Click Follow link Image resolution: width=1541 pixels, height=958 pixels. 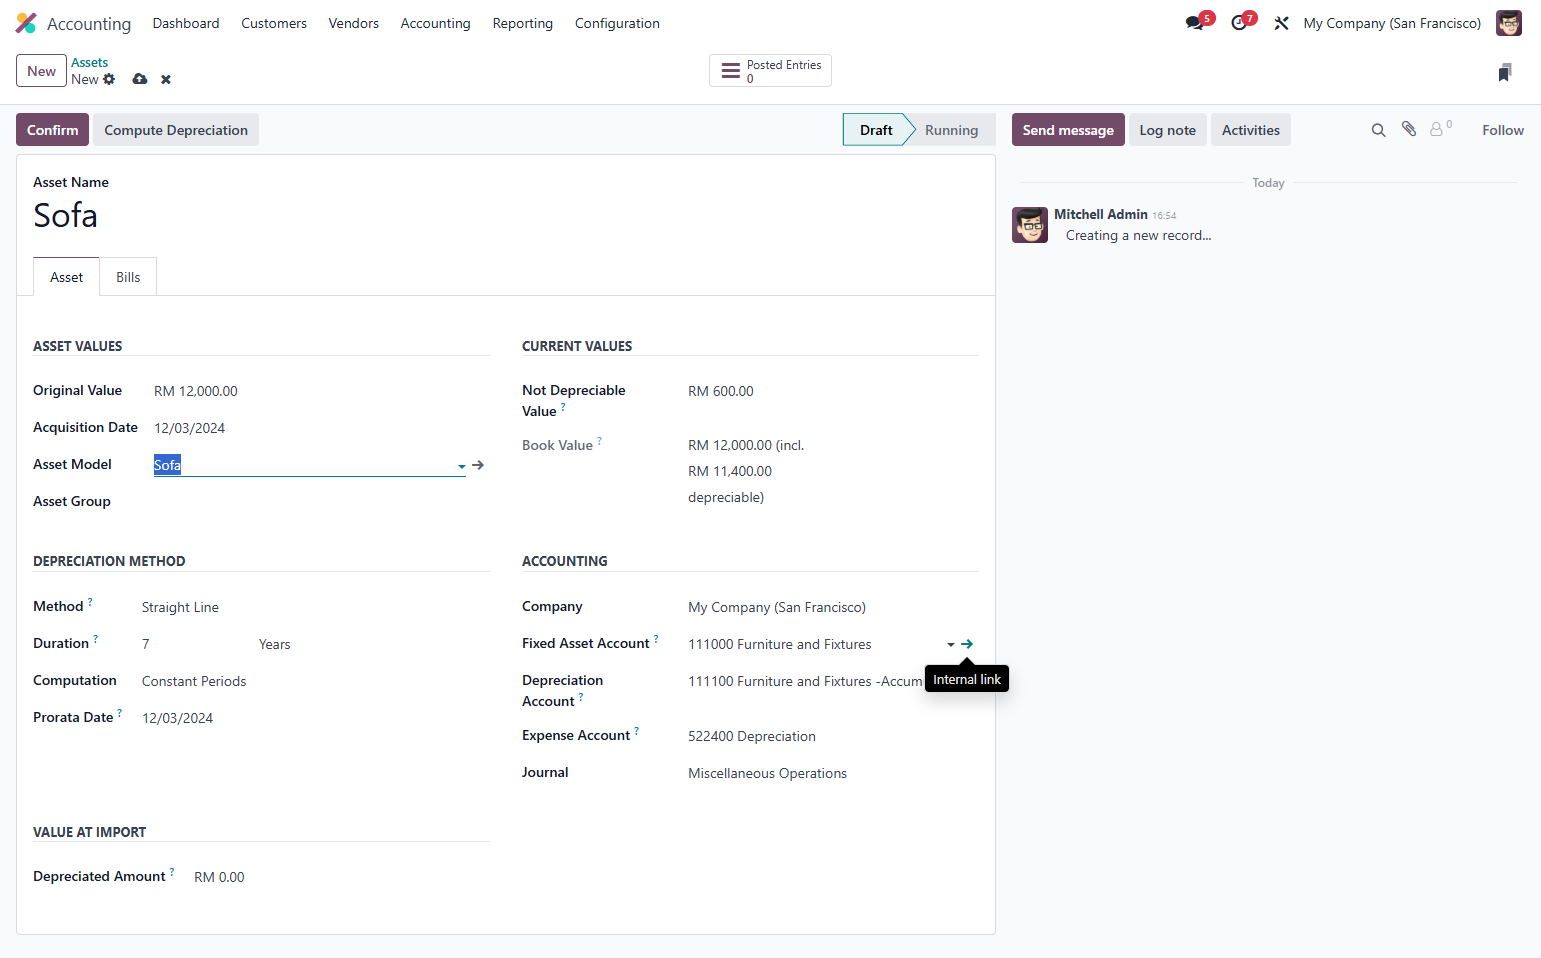tap(1502, 130)
